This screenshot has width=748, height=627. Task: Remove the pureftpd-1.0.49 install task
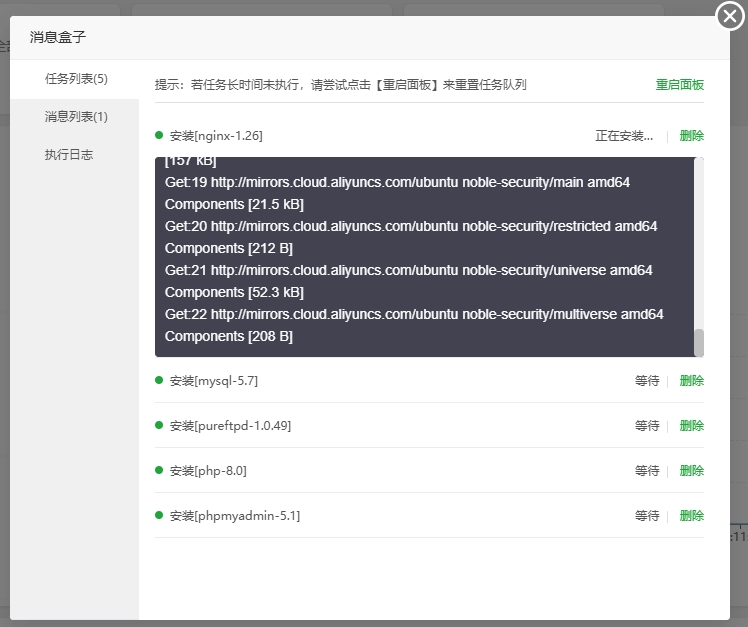692,426
